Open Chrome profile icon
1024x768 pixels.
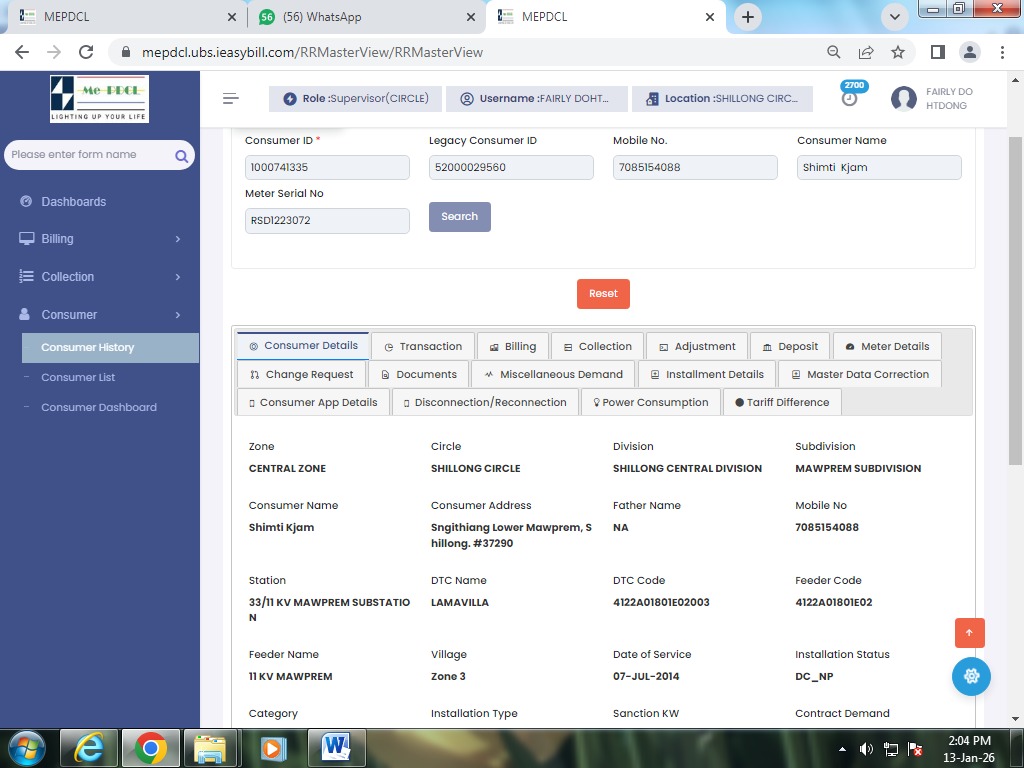tap(970, 52)
